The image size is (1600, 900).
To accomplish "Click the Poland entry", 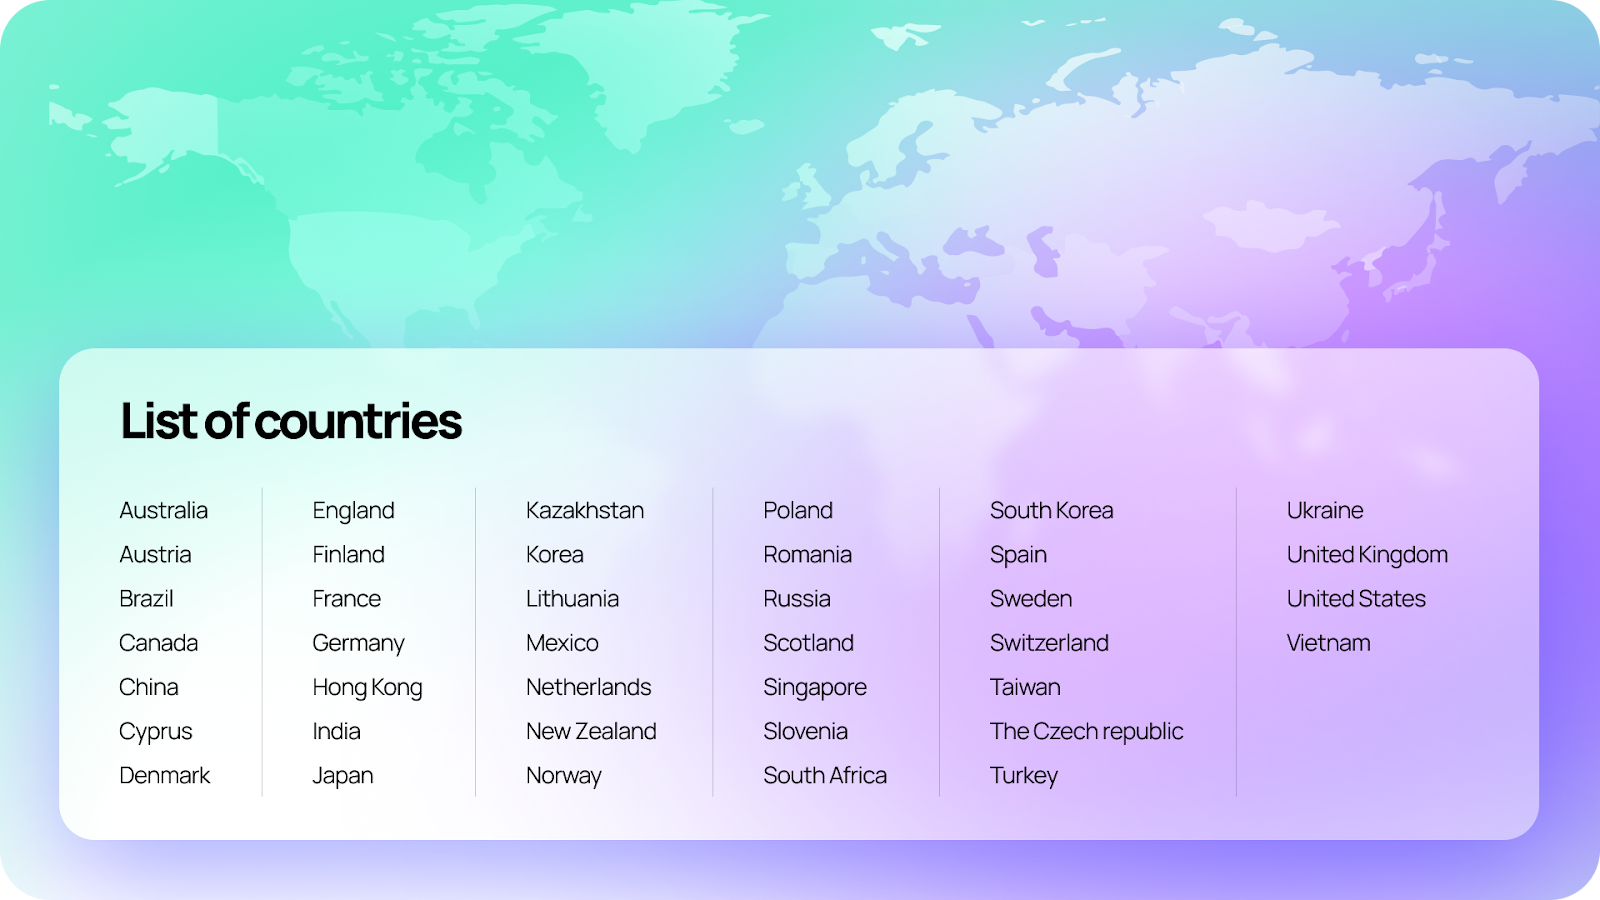I will click(x=798, y=510).
